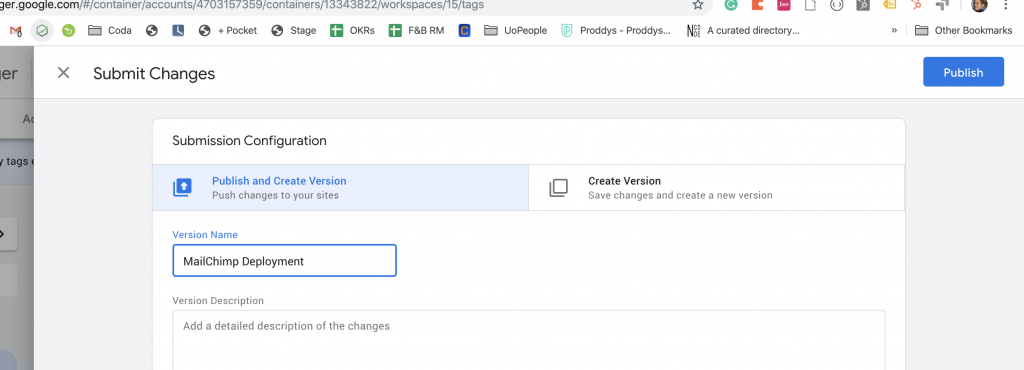Click the Version Description text area
1024x370 pixels.
(x=528, y=340)
